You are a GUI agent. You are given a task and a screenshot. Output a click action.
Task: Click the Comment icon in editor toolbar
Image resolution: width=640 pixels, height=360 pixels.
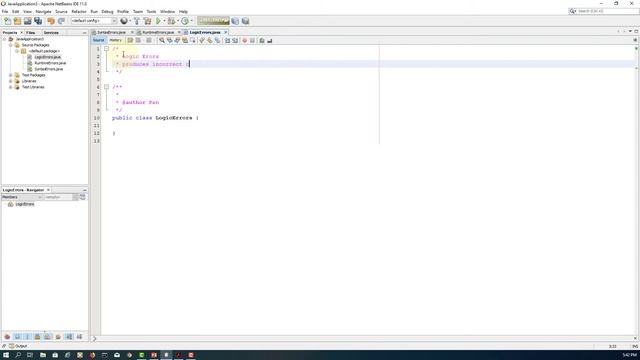[262, 40]
